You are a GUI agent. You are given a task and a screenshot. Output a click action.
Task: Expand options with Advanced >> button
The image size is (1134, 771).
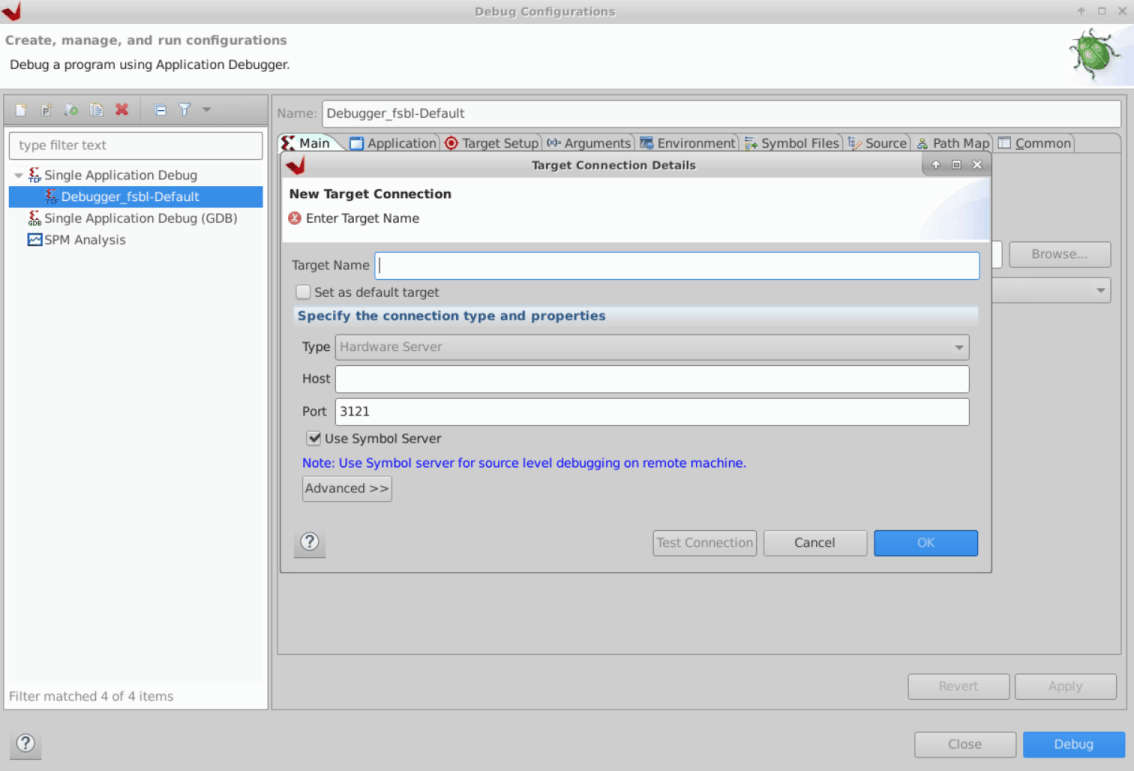[x=347, y=488]
